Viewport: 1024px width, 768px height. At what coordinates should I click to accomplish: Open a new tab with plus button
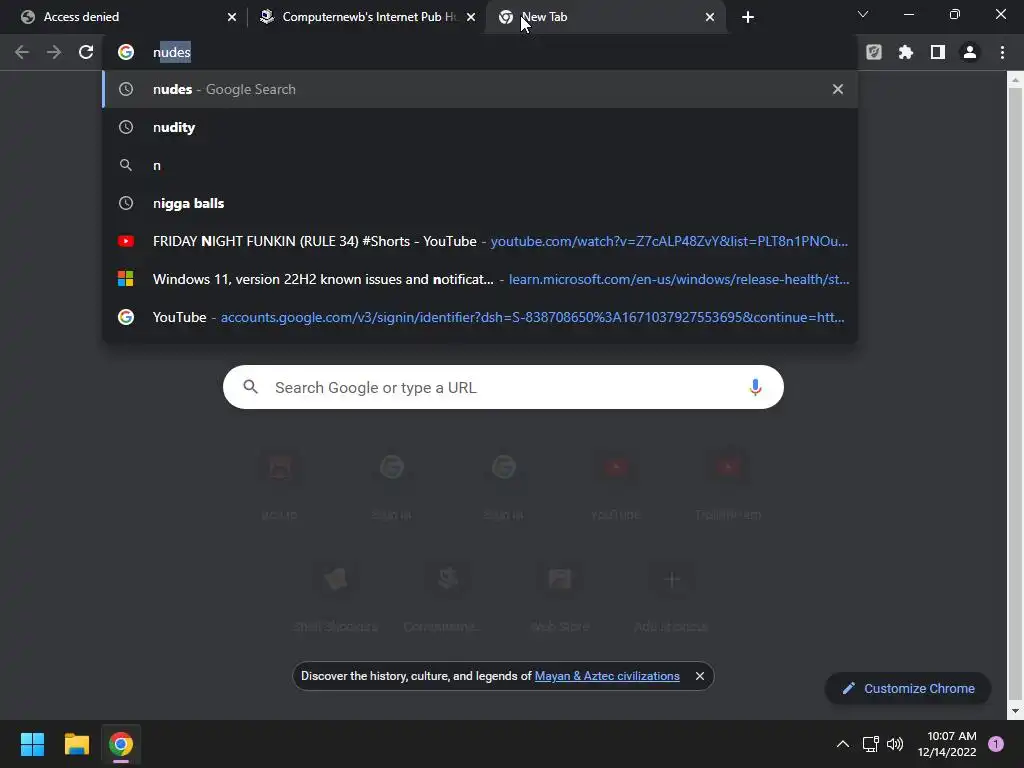point(748,17)
